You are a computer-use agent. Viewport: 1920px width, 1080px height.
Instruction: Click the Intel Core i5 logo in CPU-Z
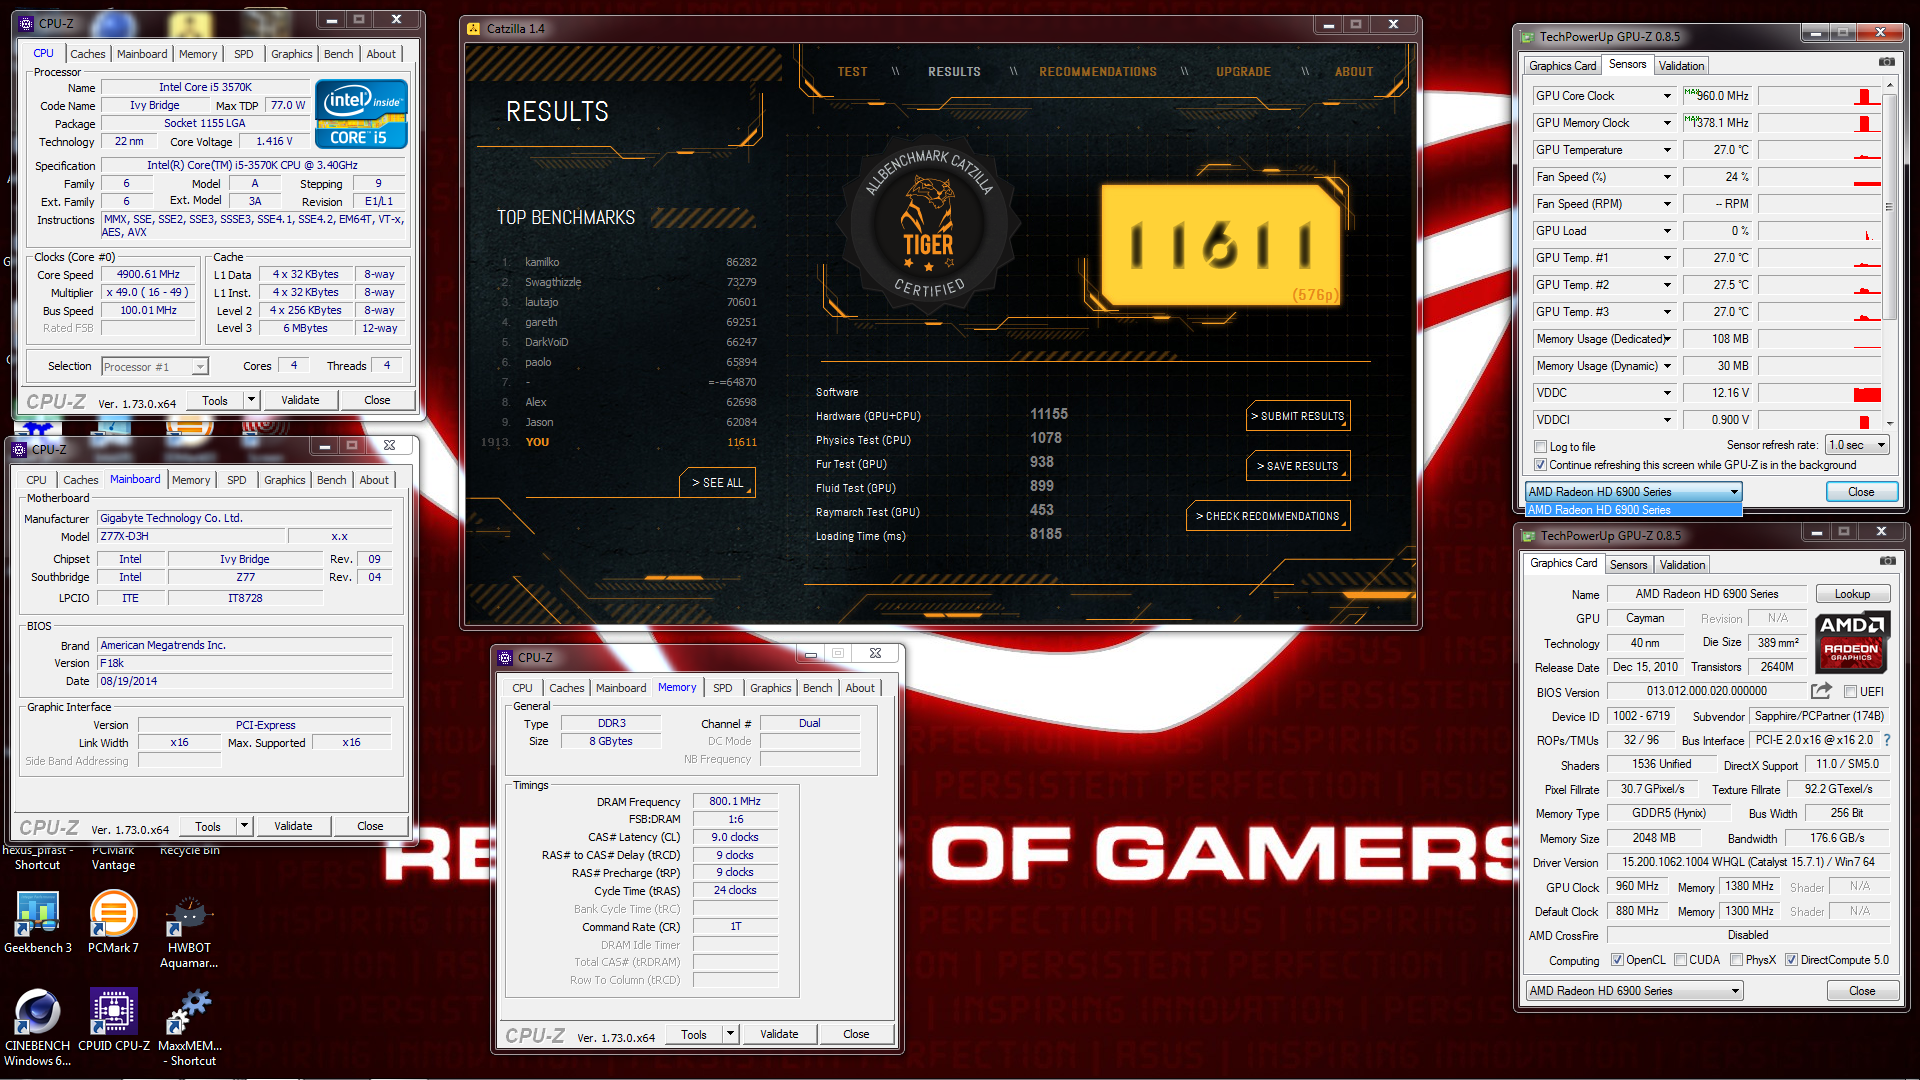pos(361,113)
